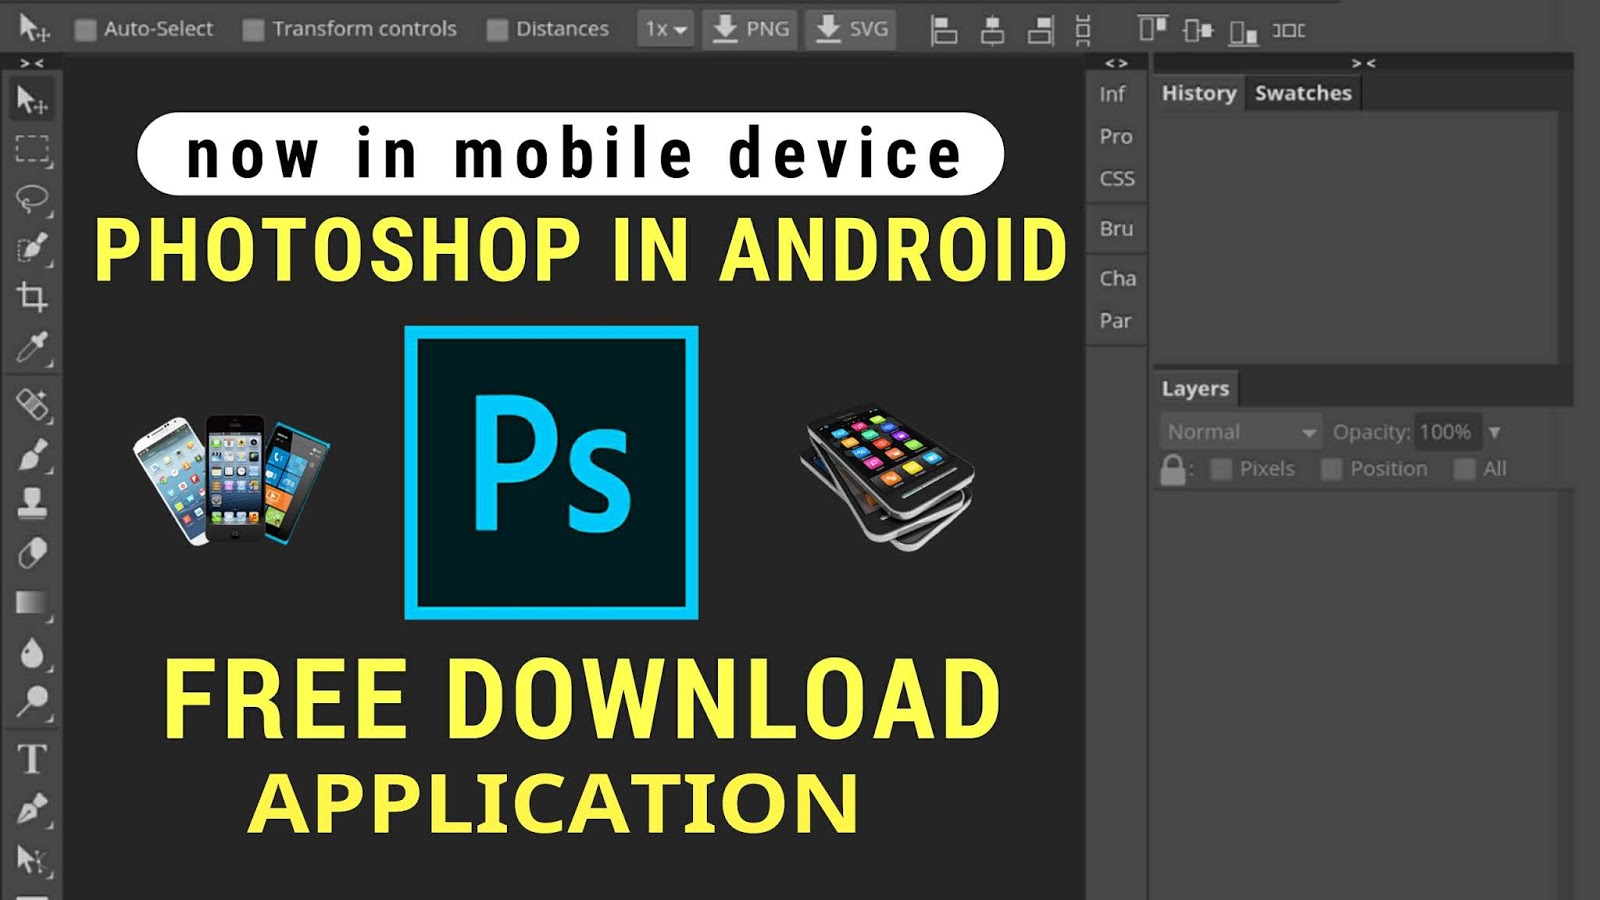This screenshot has height=900, width=1600.
Task: Select the Blur droplet tool
Action: pos(32,653)
